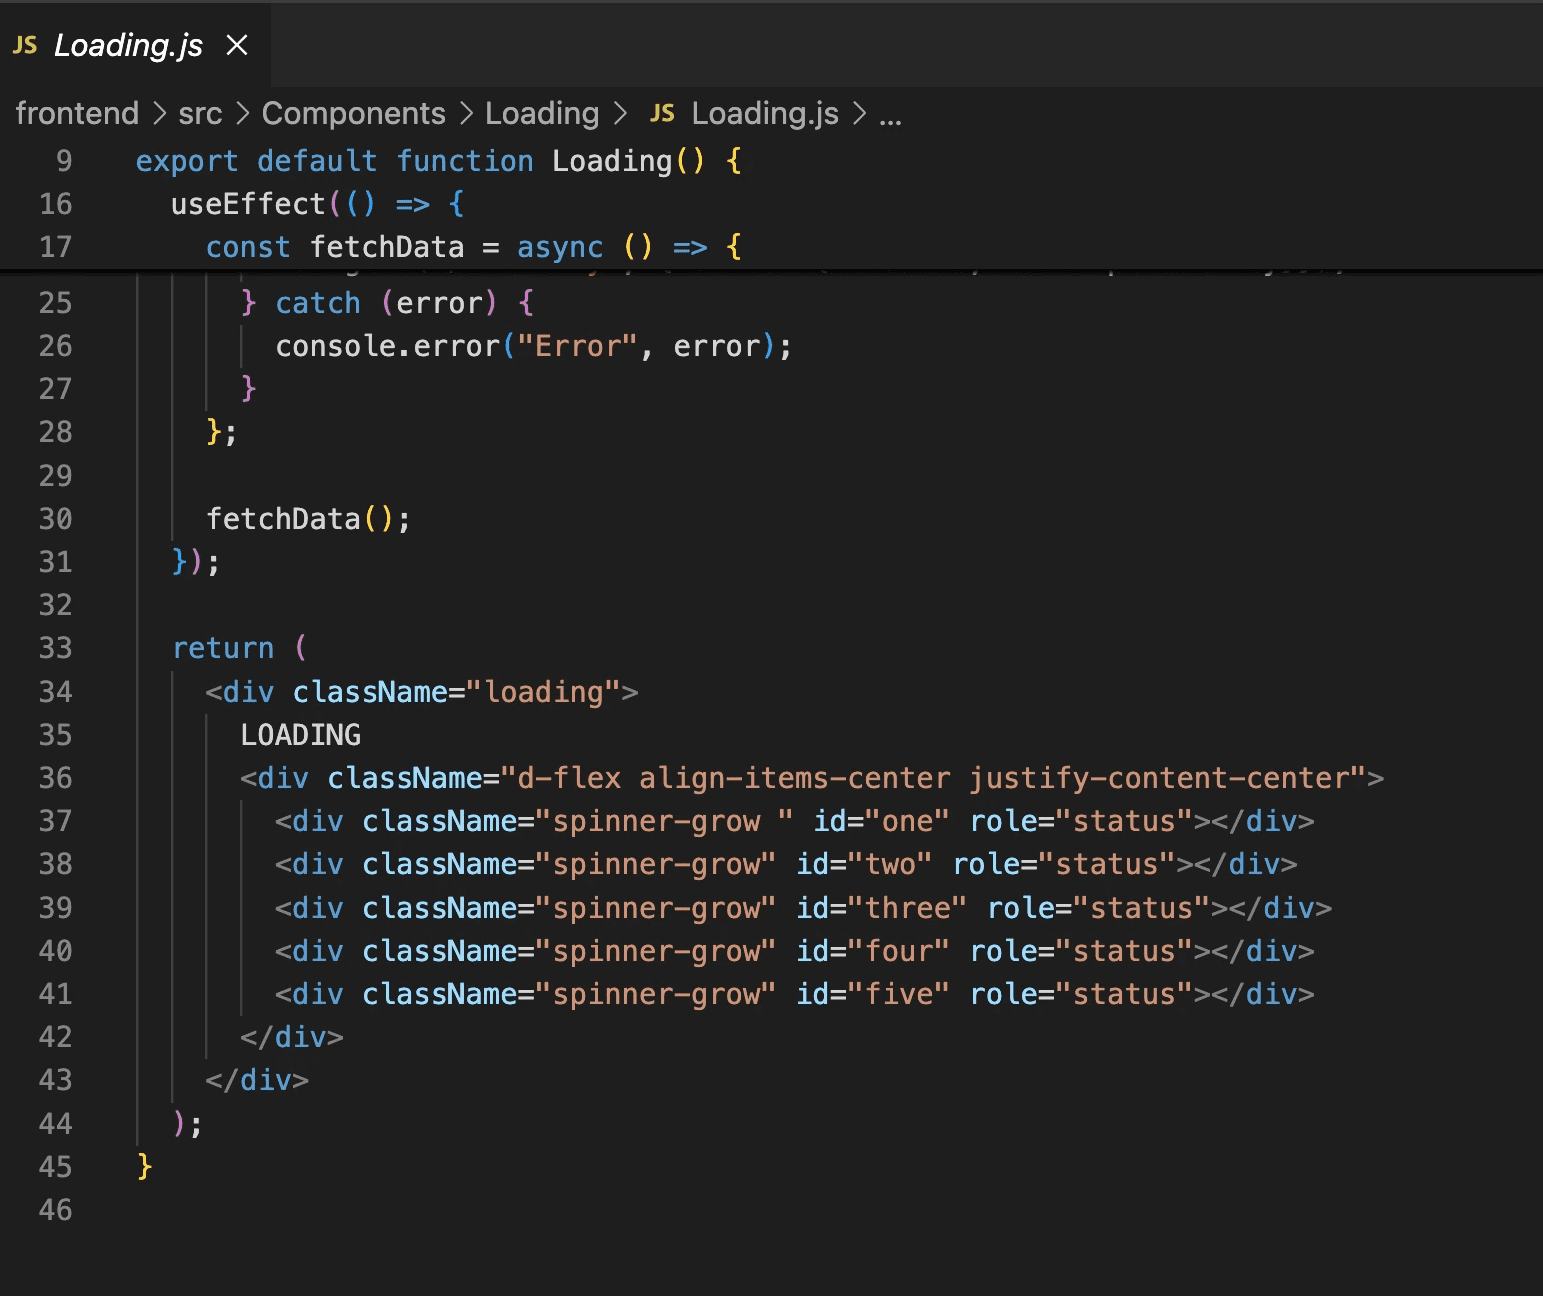Jump to sticky line const fetchData

474,247
